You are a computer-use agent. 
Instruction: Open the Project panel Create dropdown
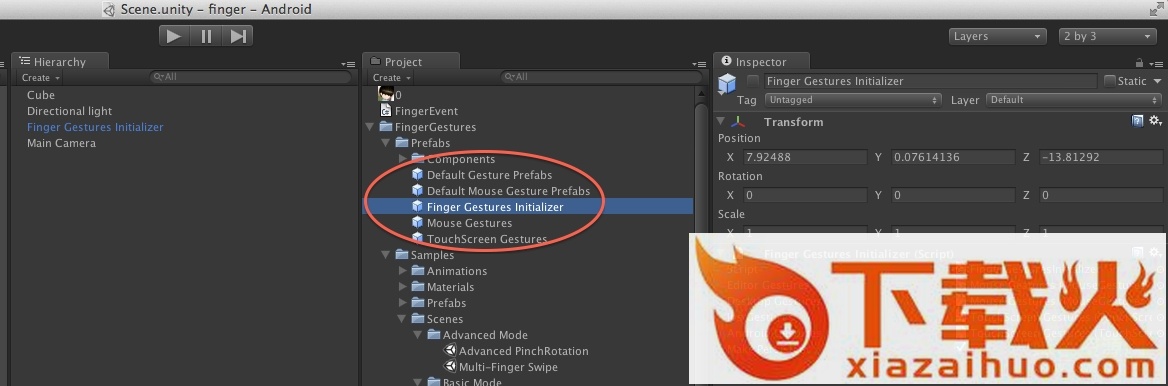(x=392, y=77)
